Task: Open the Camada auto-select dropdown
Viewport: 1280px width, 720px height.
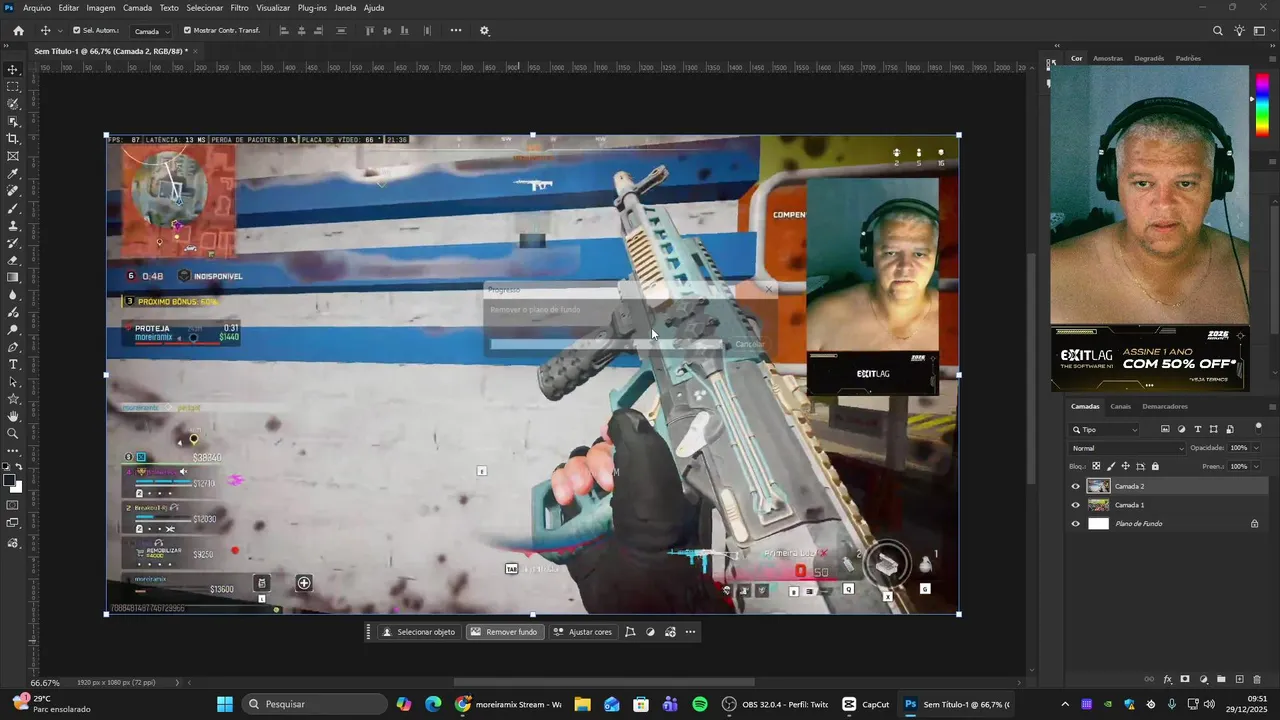Action: click(x=152, y=31)
